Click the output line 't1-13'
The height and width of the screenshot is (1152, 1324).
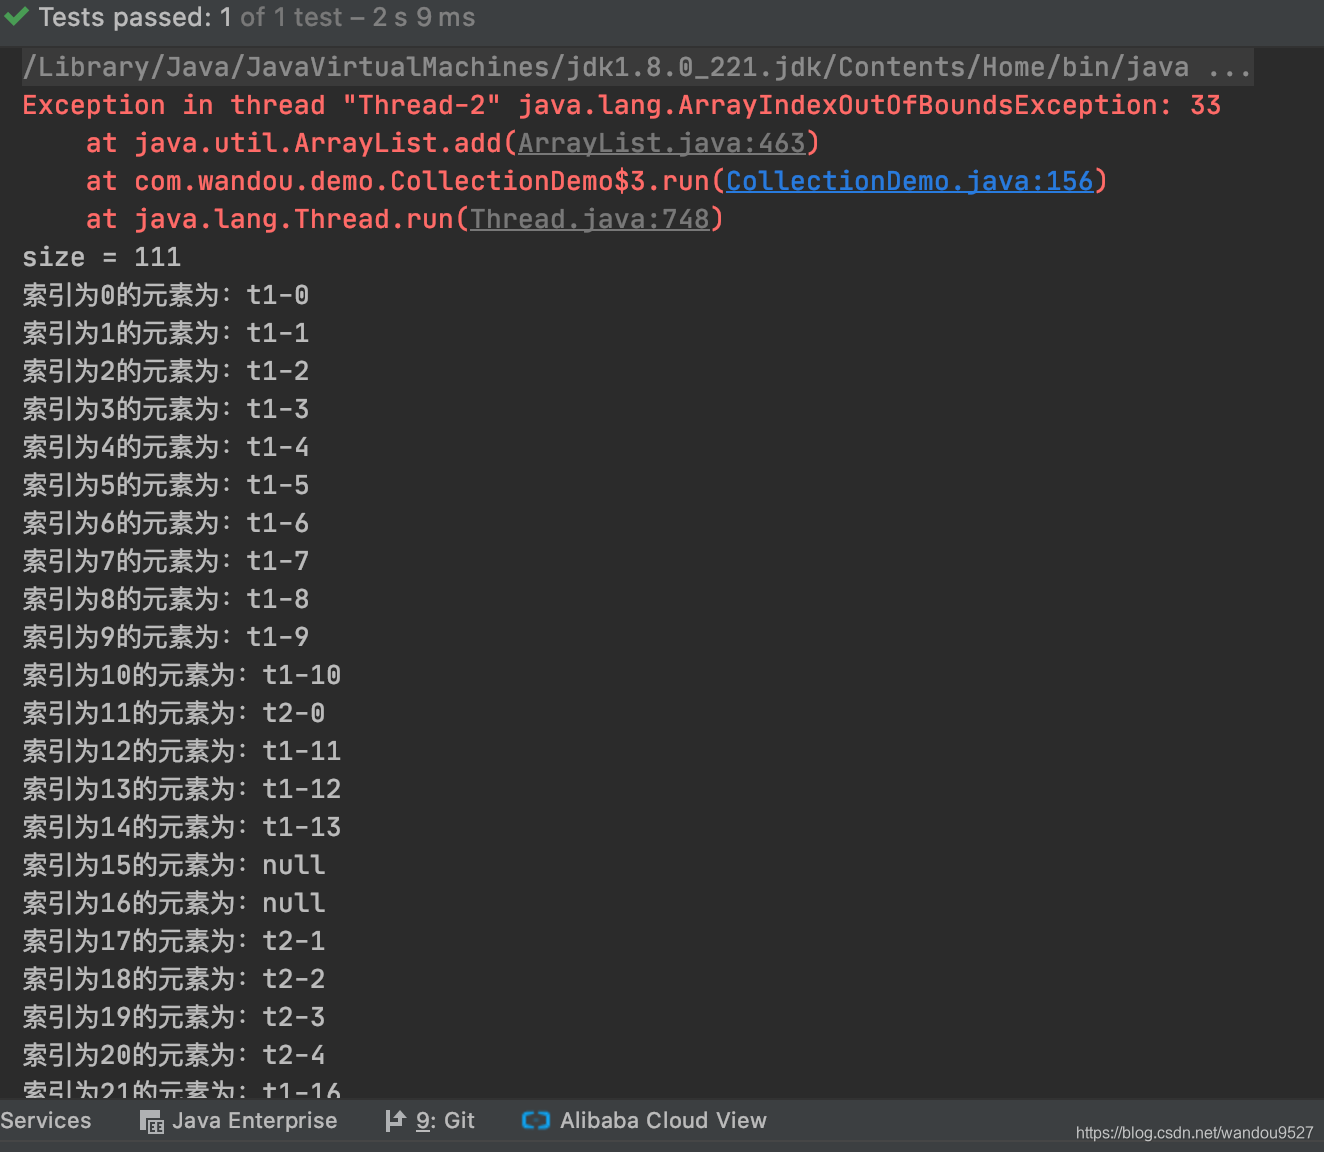point(182,827)
